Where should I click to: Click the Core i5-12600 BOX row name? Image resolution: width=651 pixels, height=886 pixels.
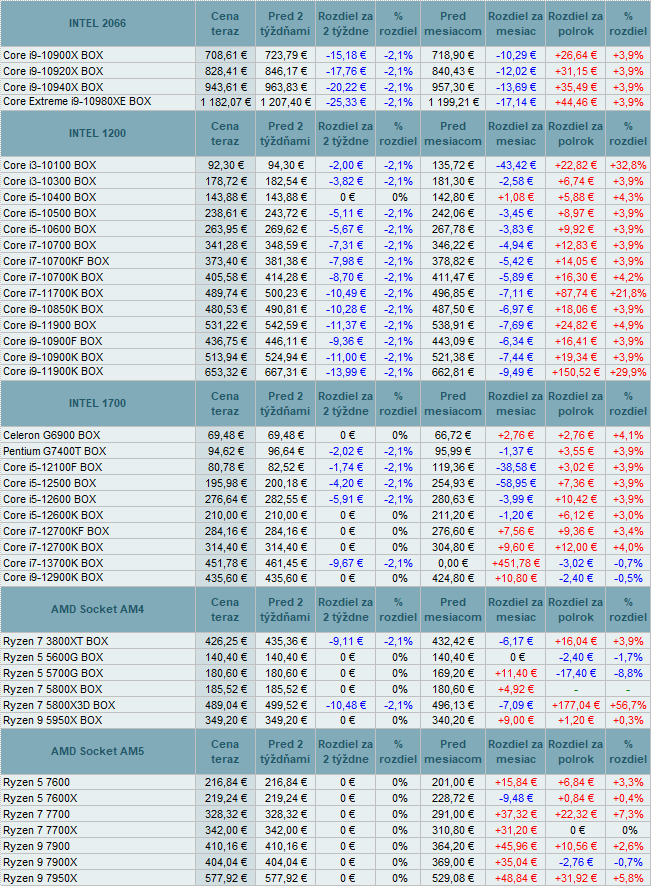point(50,500)
